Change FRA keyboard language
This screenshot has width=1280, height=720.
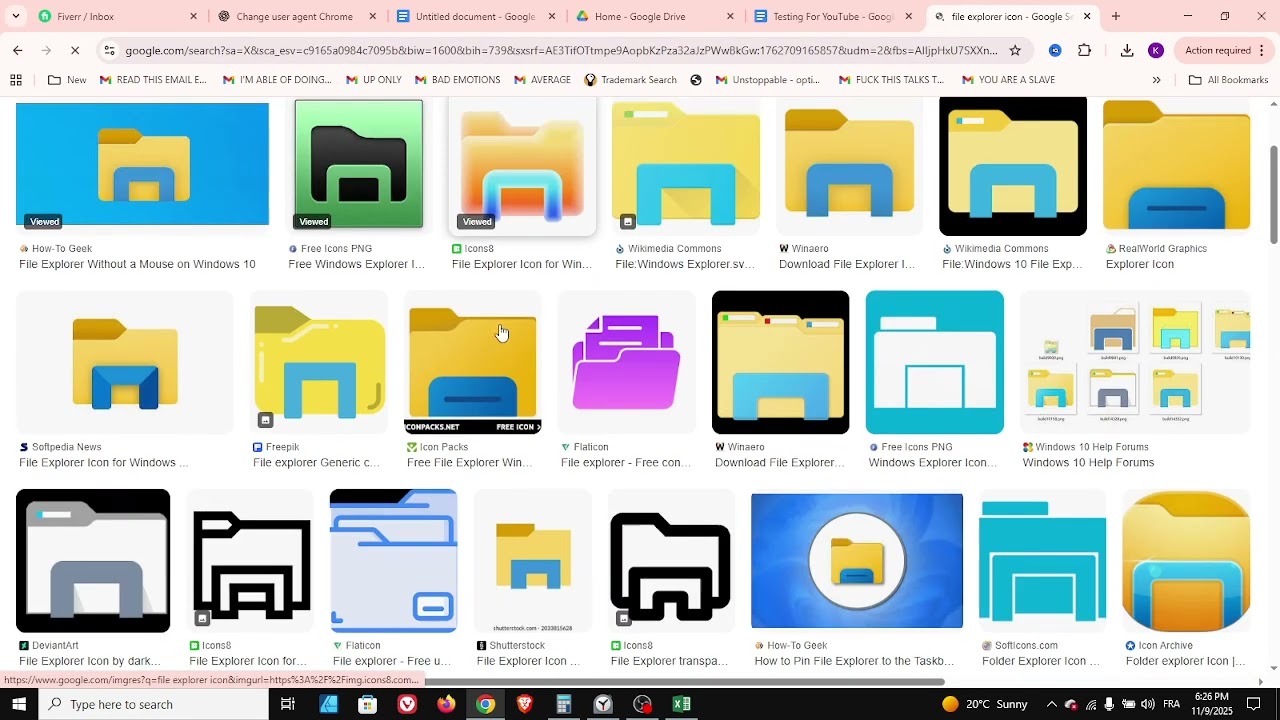click(x=1171, y=704)
